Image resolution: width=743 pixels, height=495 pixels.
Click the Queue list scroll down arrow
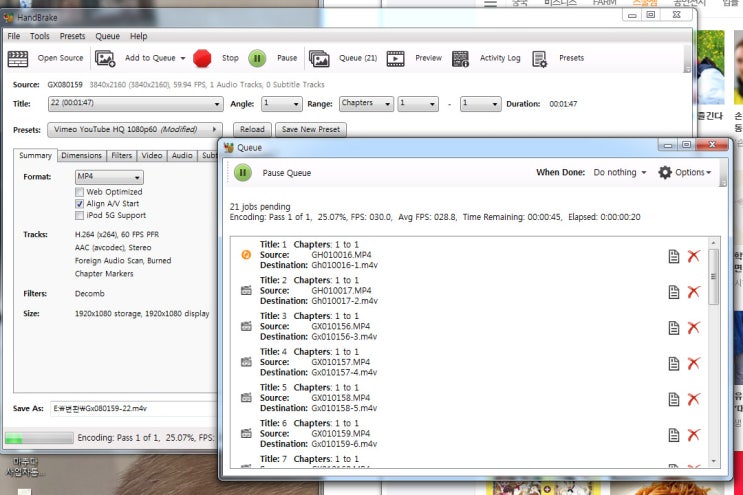click(713, 461)
